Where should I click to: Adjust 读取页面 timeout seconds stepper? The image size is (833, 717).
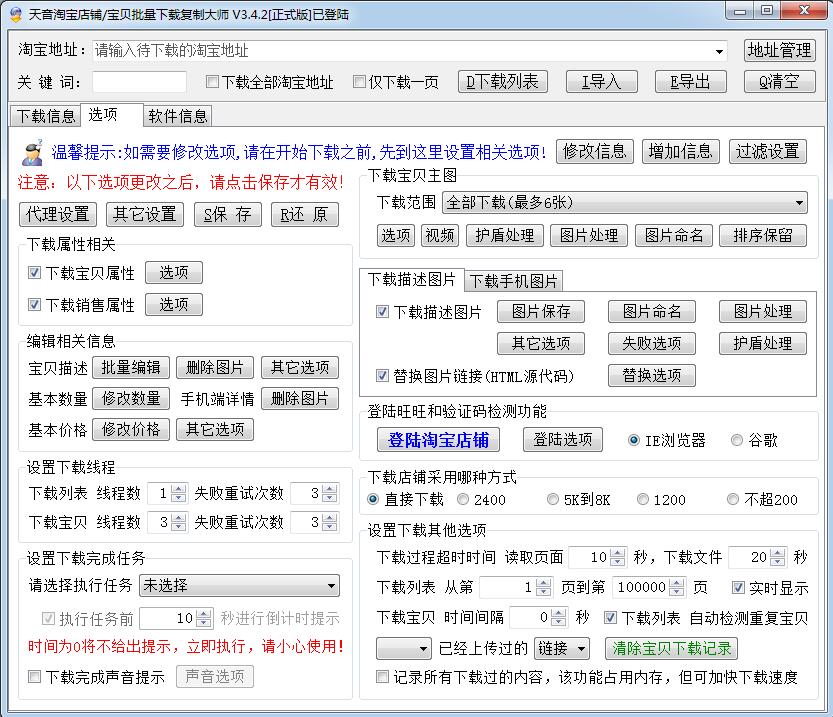[618, 557]
